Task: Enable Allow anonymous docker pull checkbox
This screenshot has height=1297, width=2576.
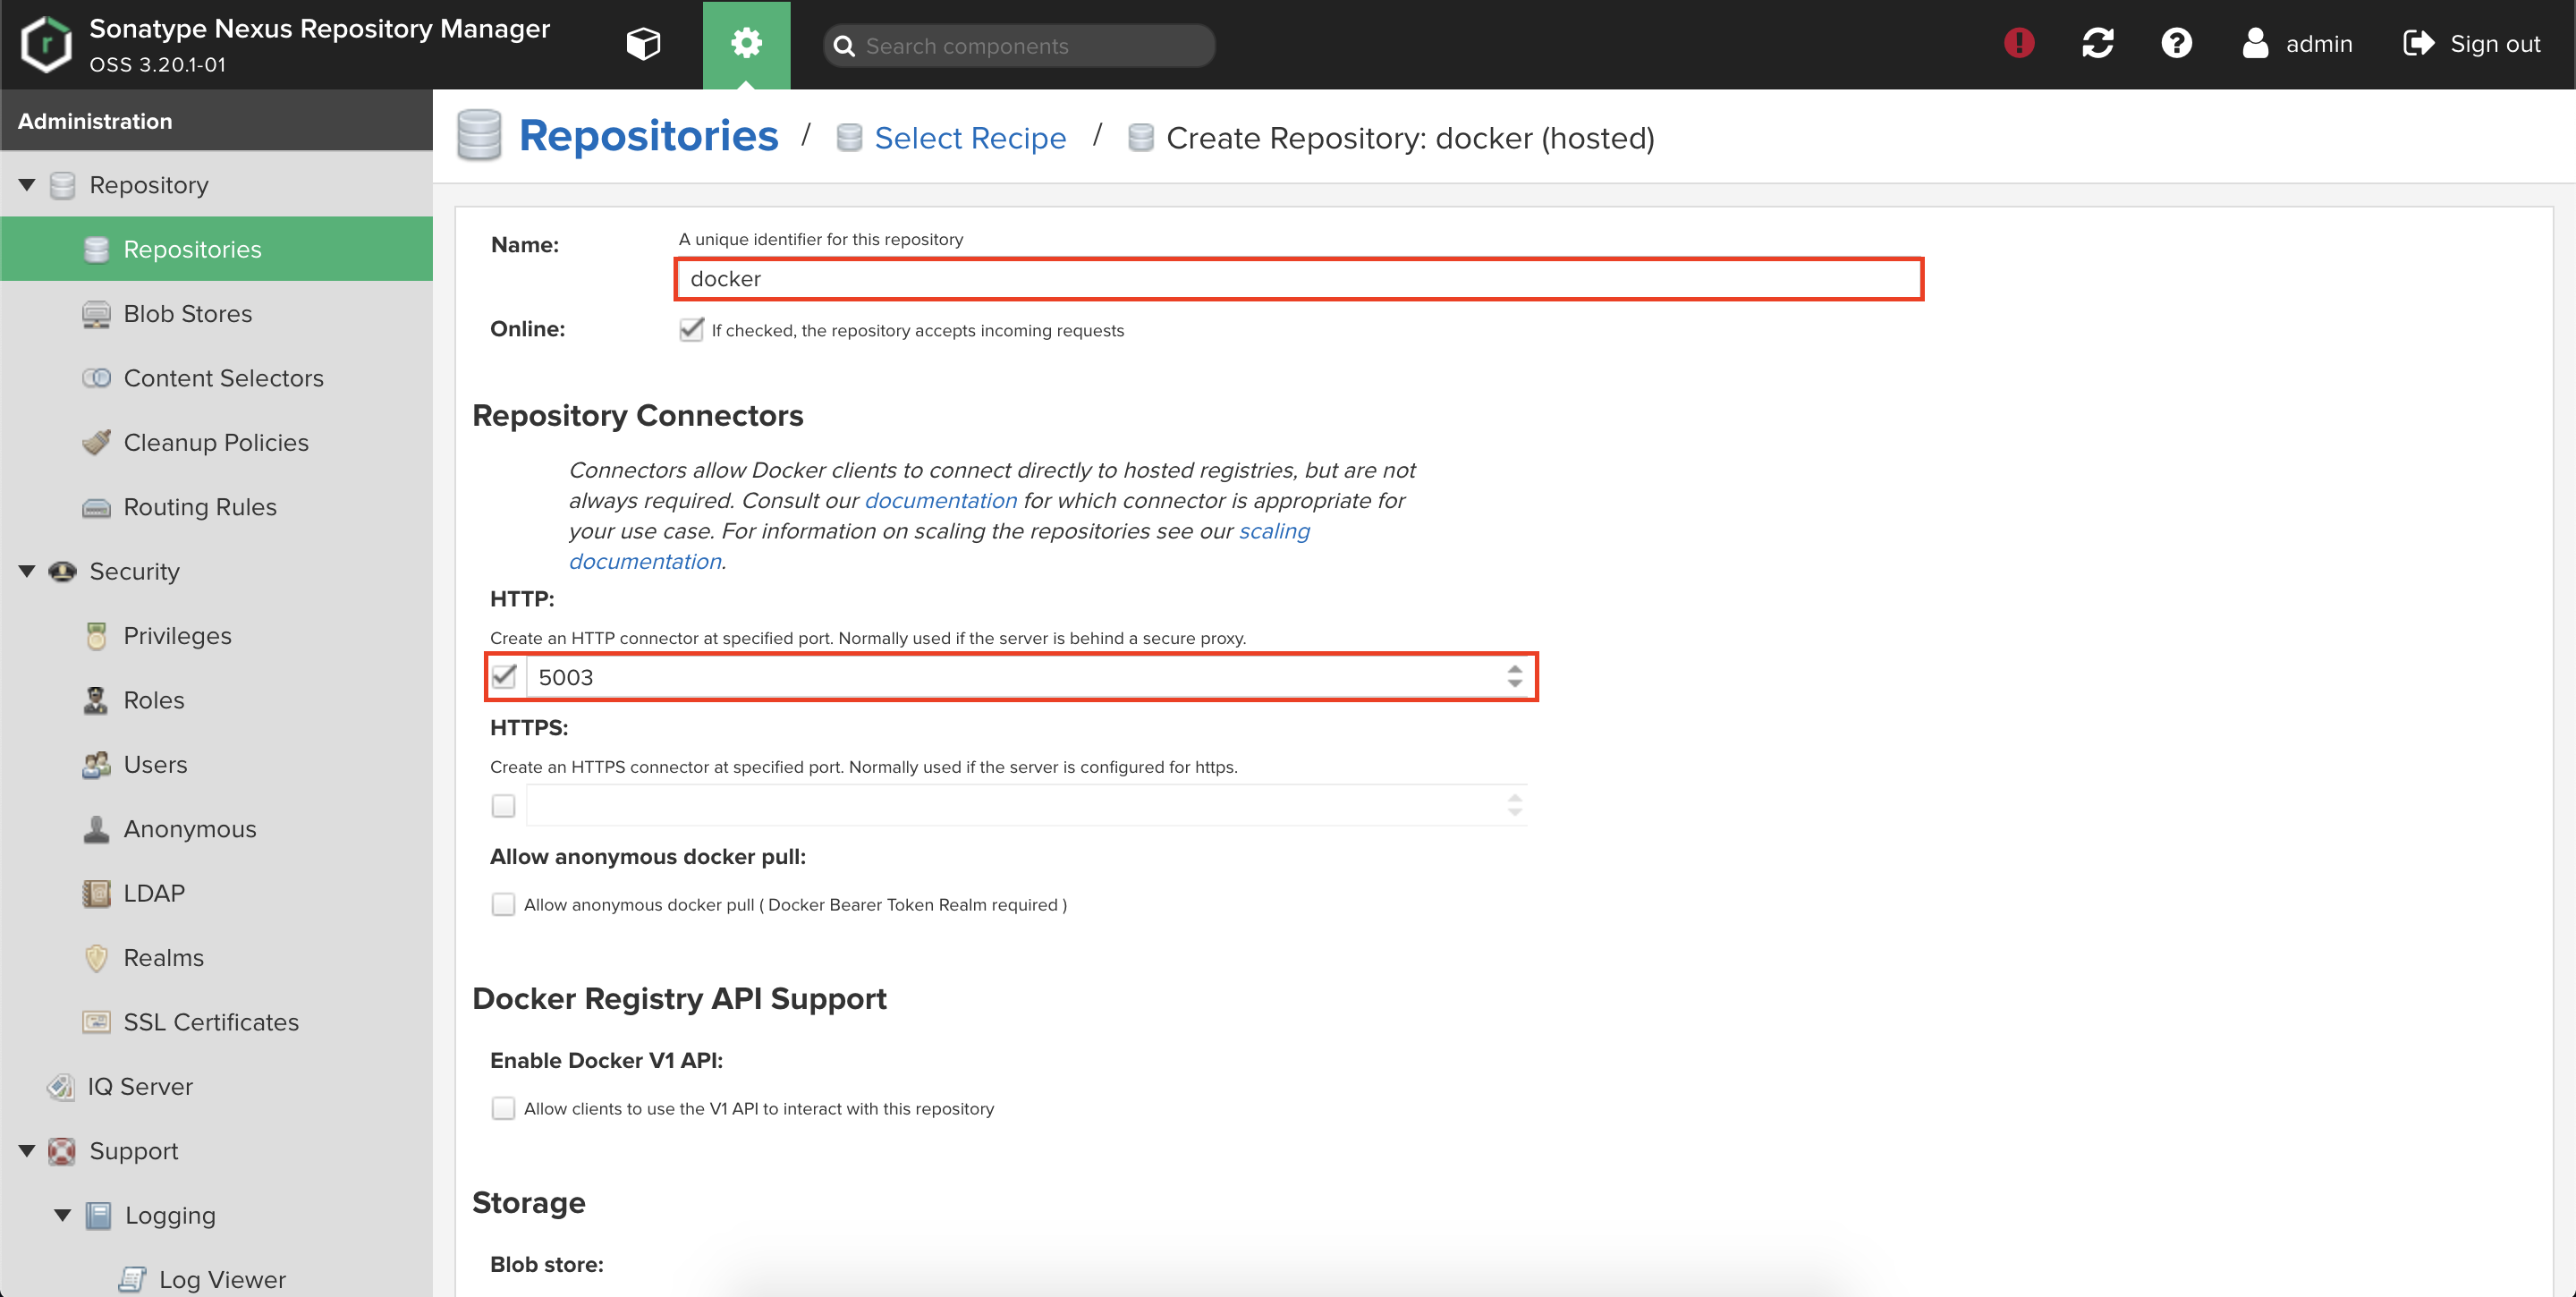Action: coord(503,905)
